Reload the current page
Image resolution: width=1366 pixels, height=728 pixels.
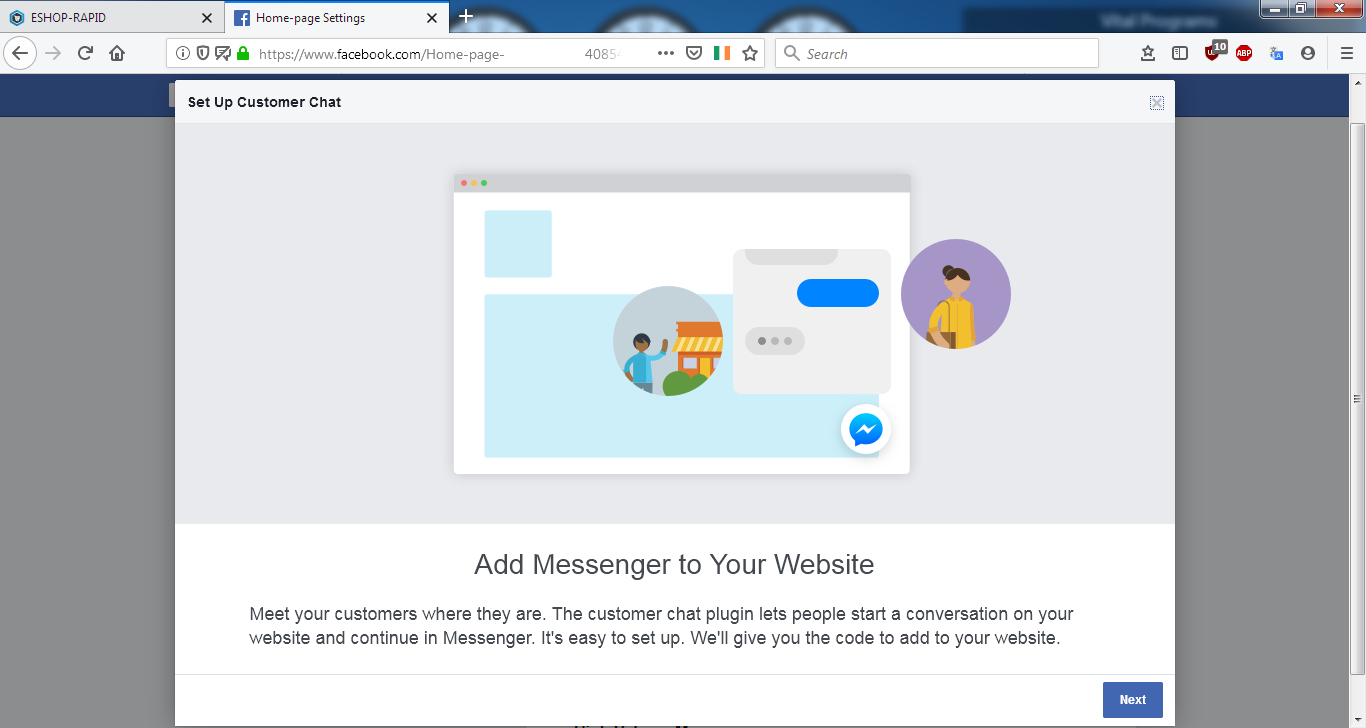85,53
